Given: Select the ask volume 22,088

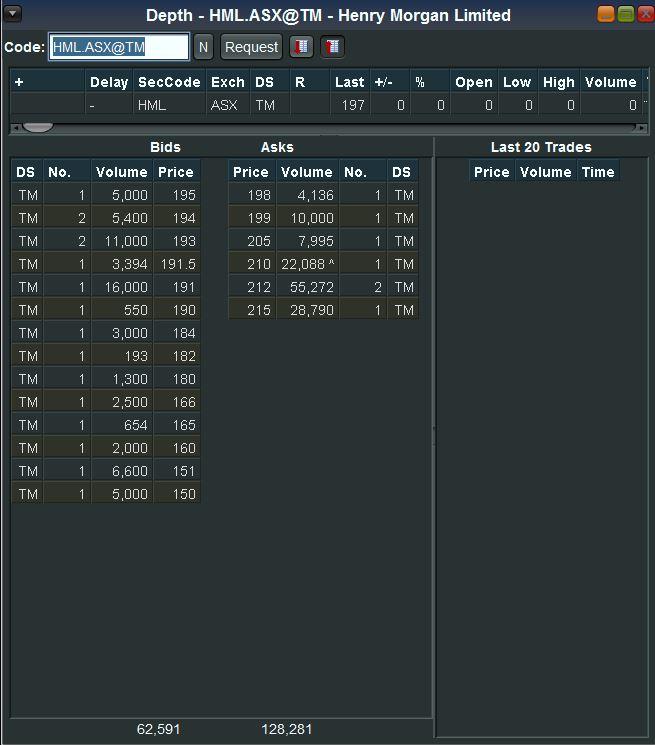Looking at the screenshot, I should coord(308,264).
